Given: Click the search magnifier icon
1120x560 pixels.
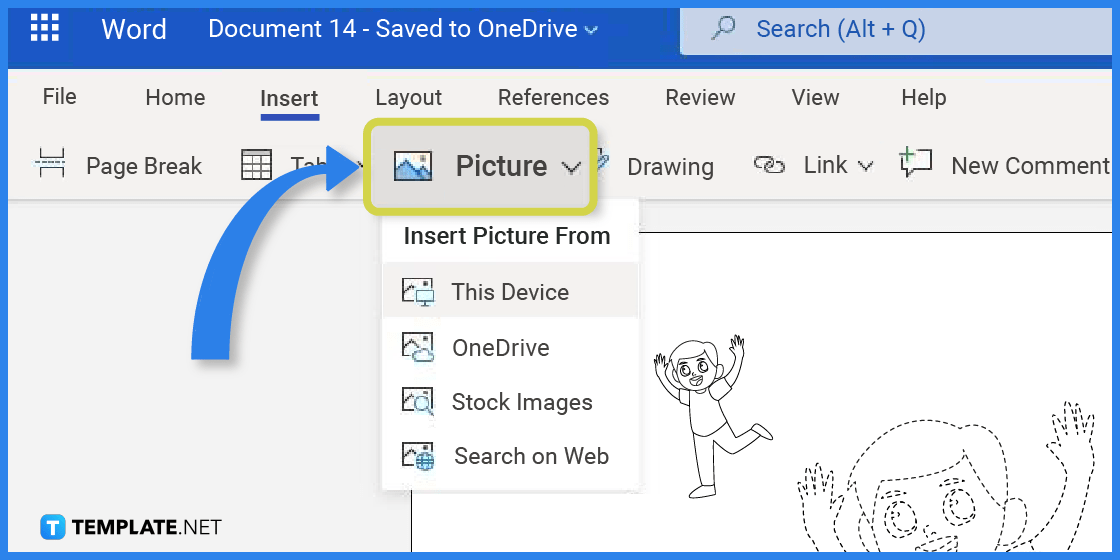Looking at the screenshot, I should (x=723, y=29).
